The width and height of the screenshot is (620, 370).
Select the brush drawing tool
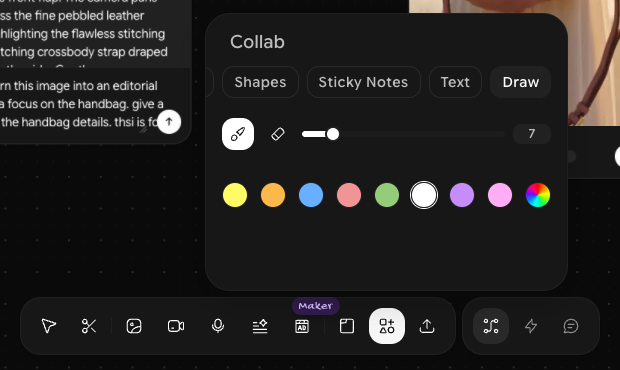point(238,134)
